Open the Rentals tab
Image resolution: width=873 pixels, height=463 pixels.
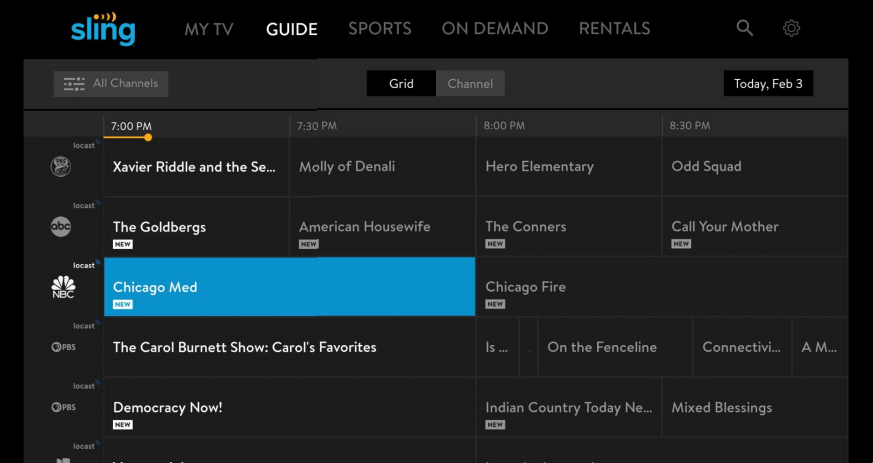pos(615,29)
